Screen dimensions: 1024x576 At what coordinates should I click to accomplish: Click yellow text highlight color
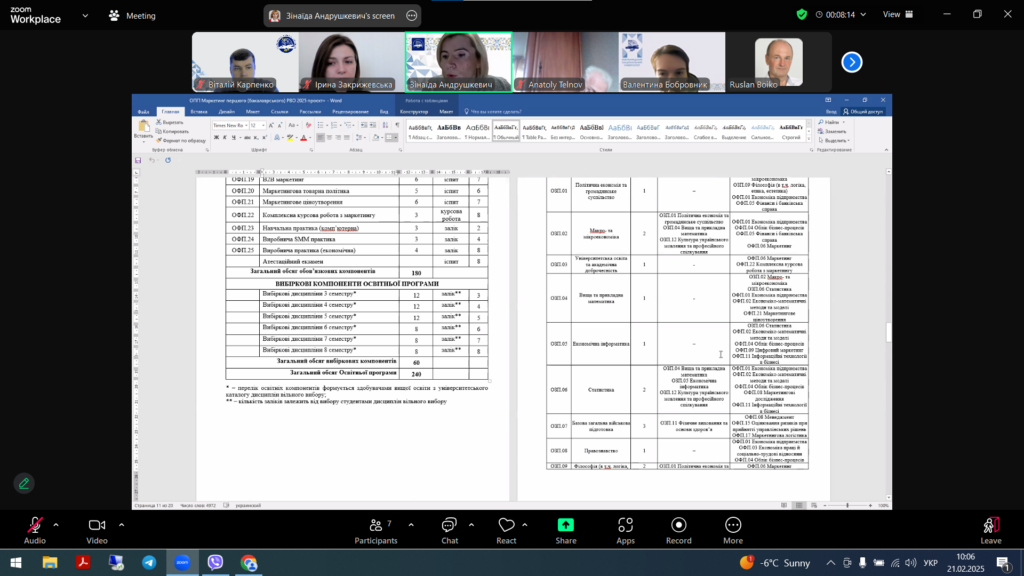(x=290, y=138)
